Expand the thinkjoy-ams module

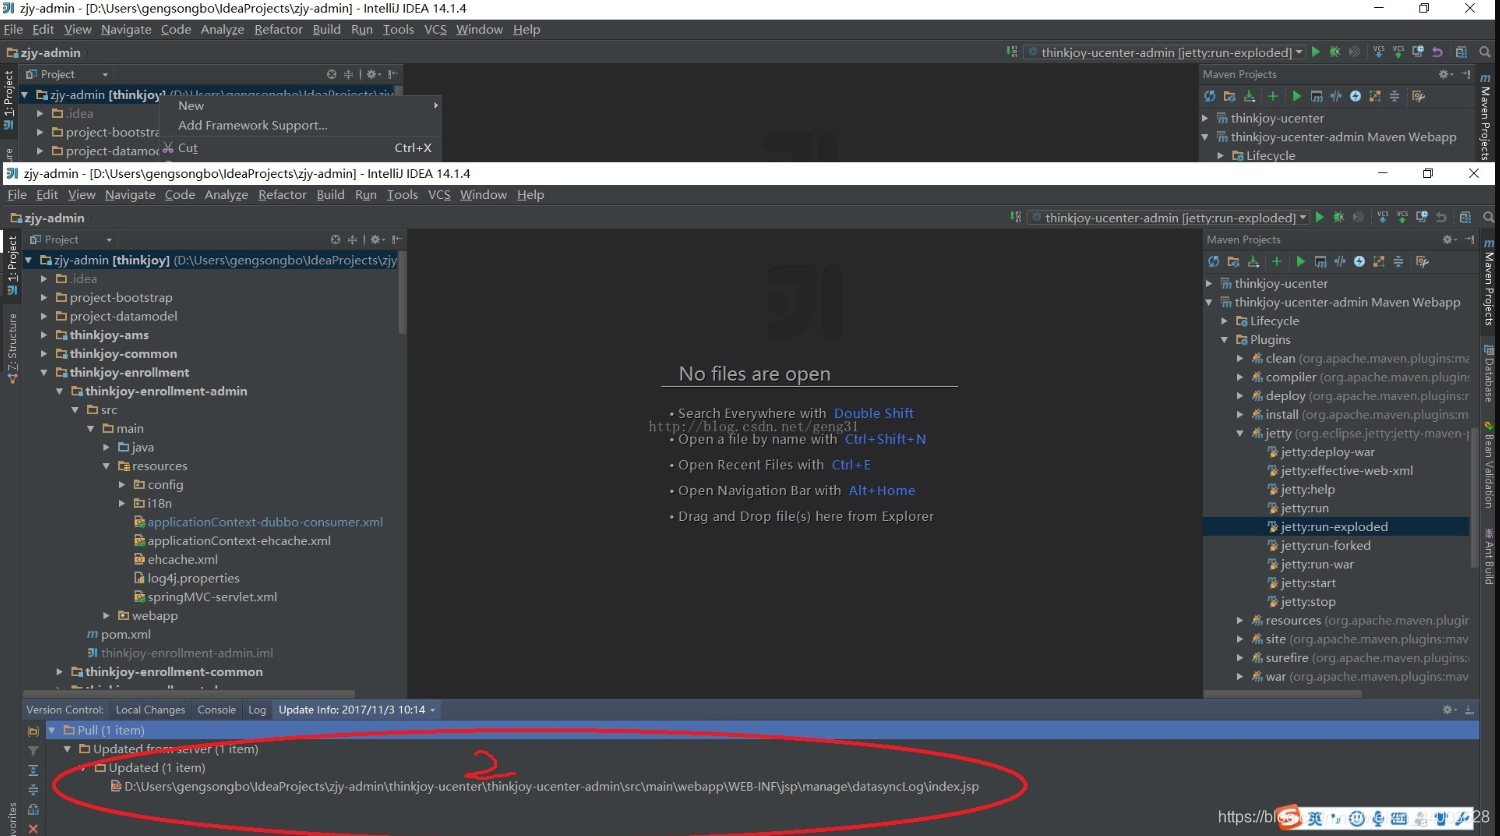click(44, 335)
